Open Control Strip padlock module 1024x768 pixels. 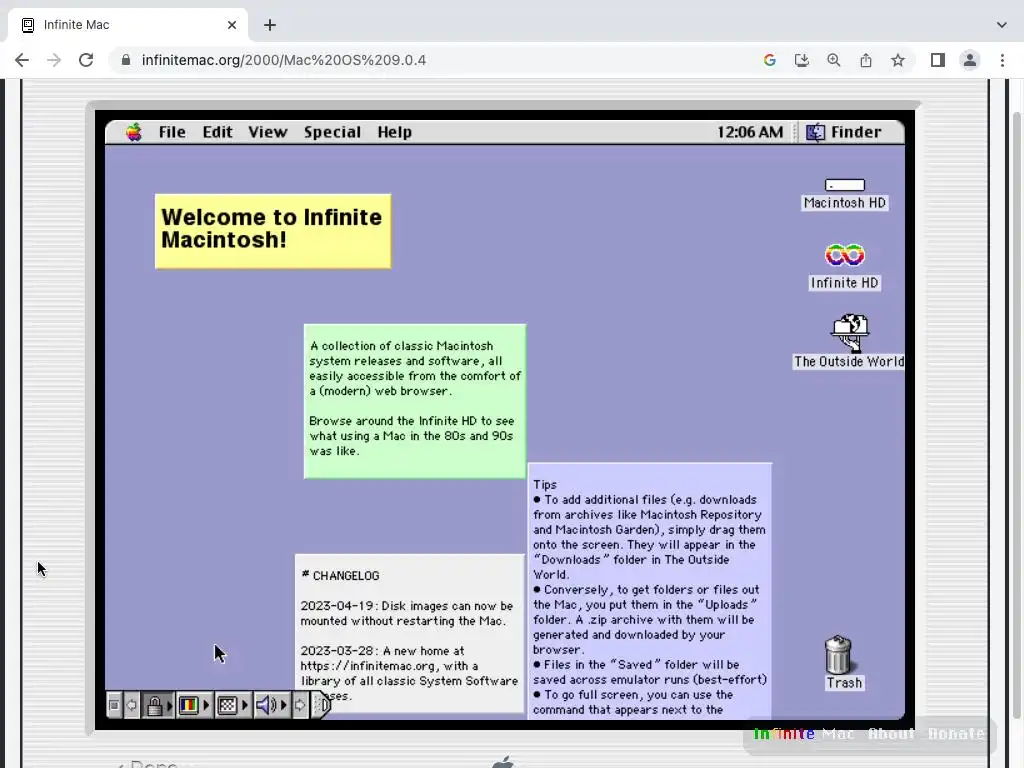coord(154,705)
